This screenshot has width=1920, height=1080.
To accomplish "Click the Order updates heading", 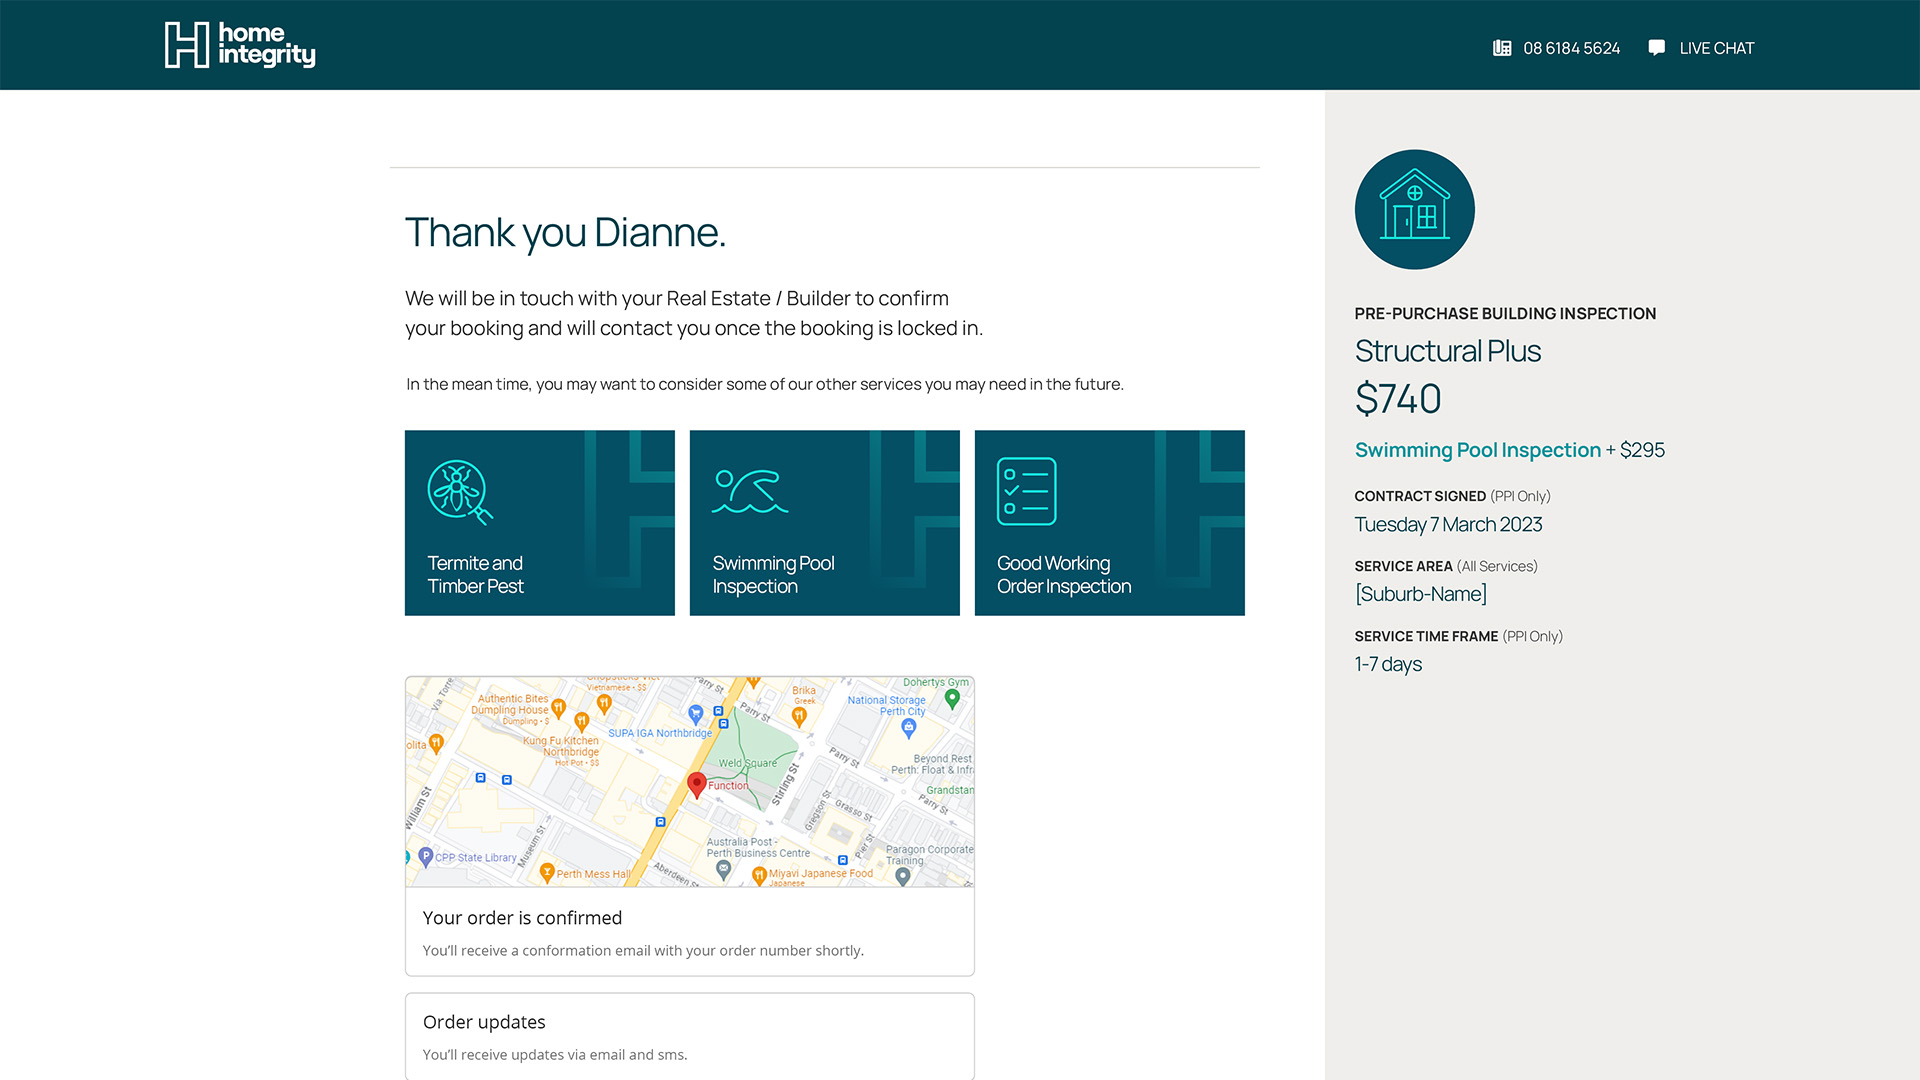I will pyautogui.click(x=484, y=1022).
